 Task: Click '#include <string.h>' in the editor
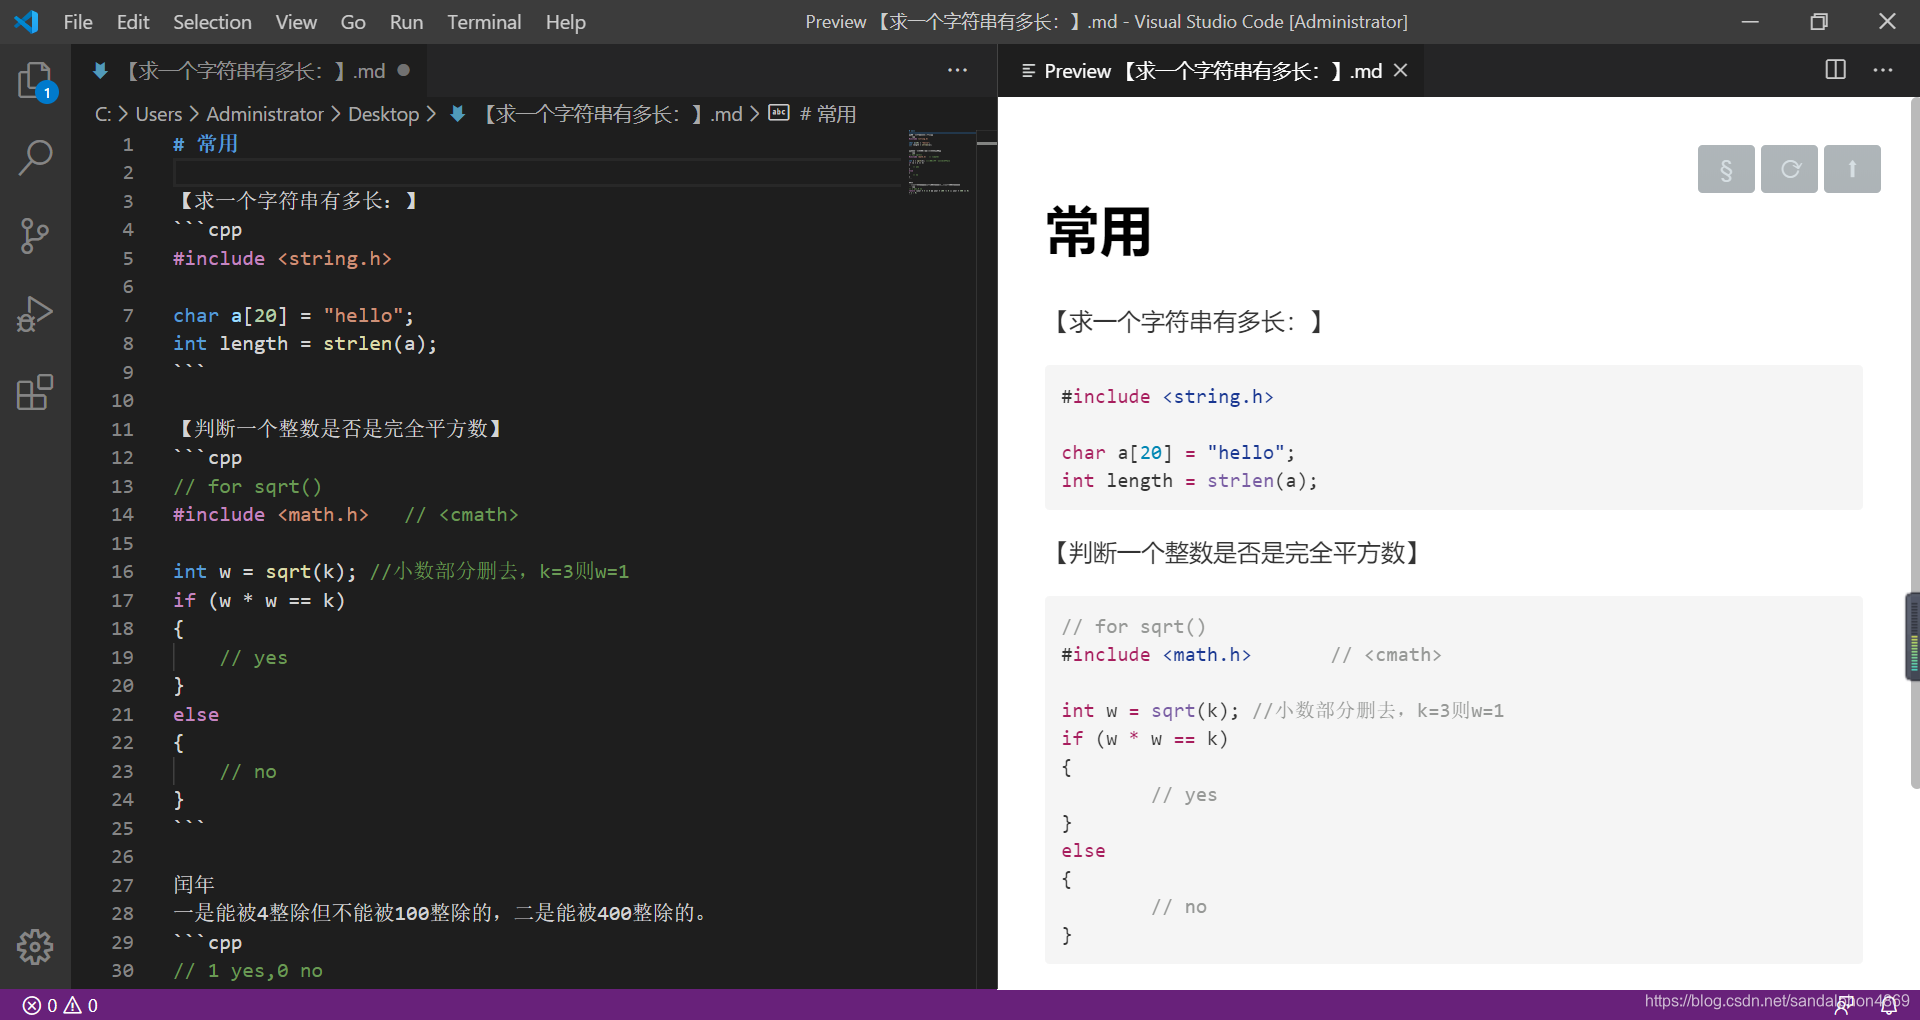point(282,258)
